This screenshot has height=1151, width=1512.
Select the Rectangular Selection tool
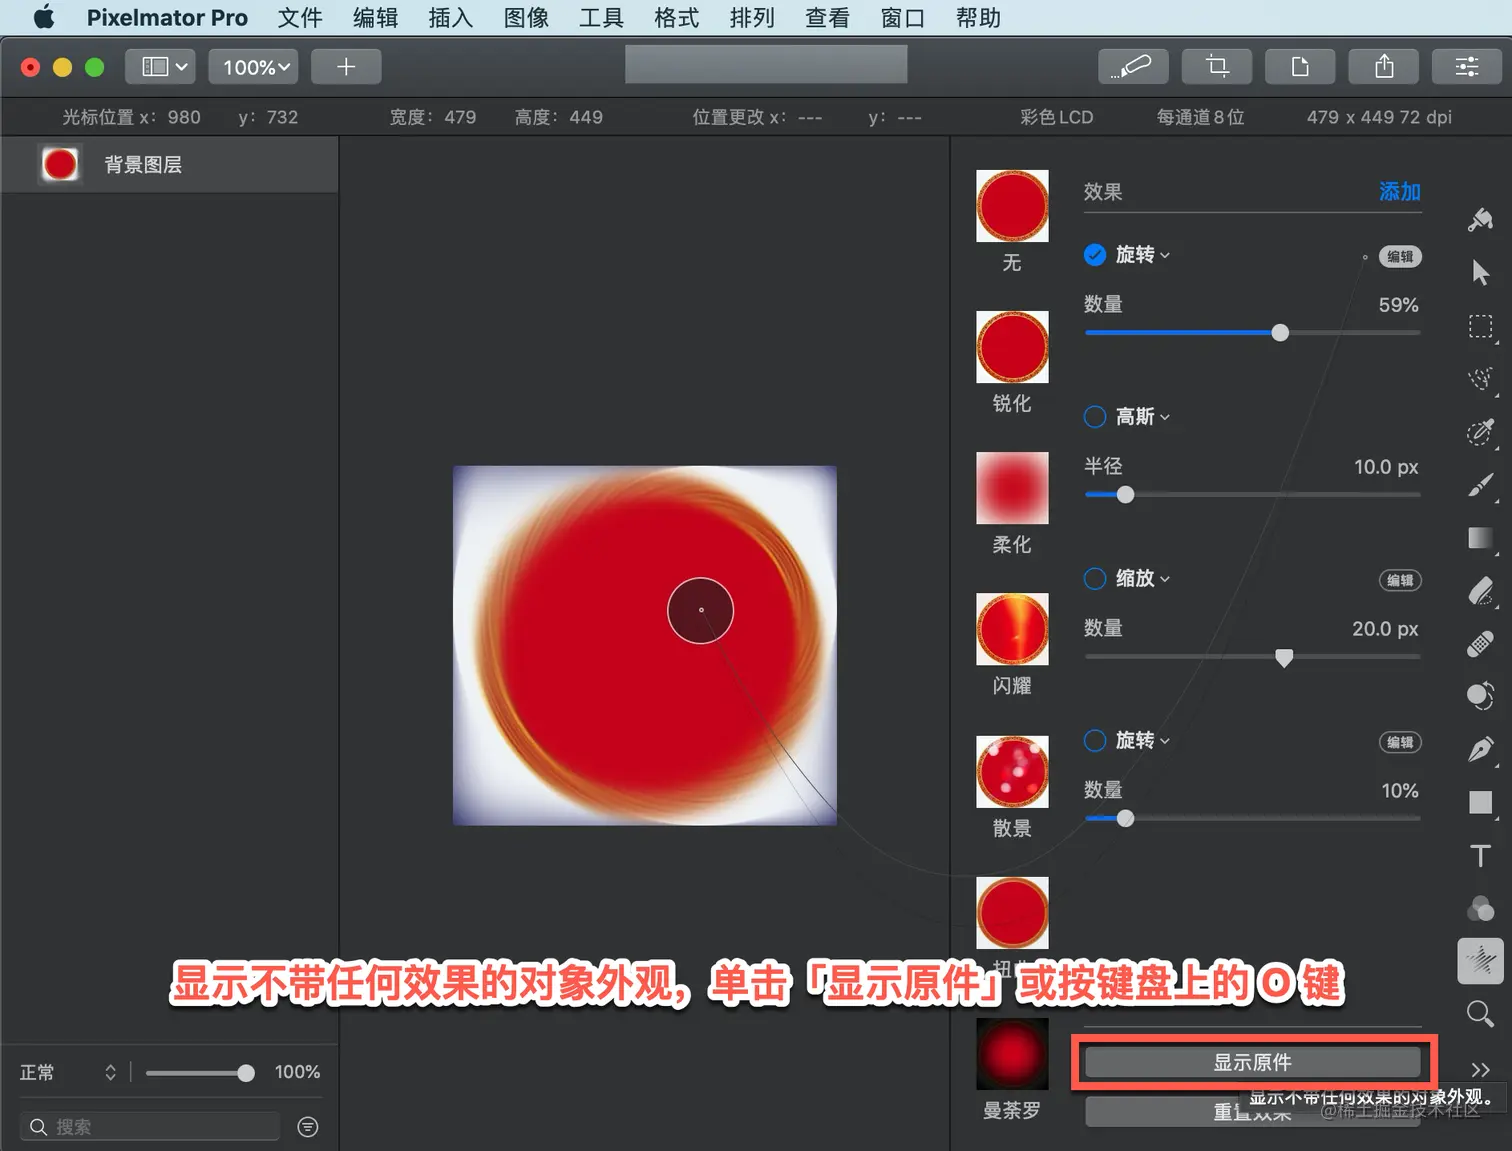tap(1480, 327)
